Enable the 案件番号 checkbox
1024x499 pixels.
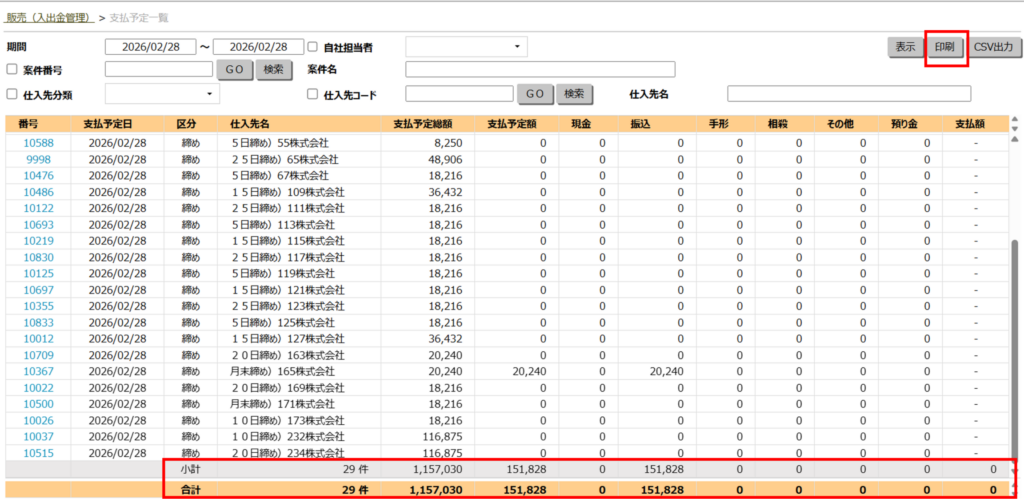pos(13,70)
